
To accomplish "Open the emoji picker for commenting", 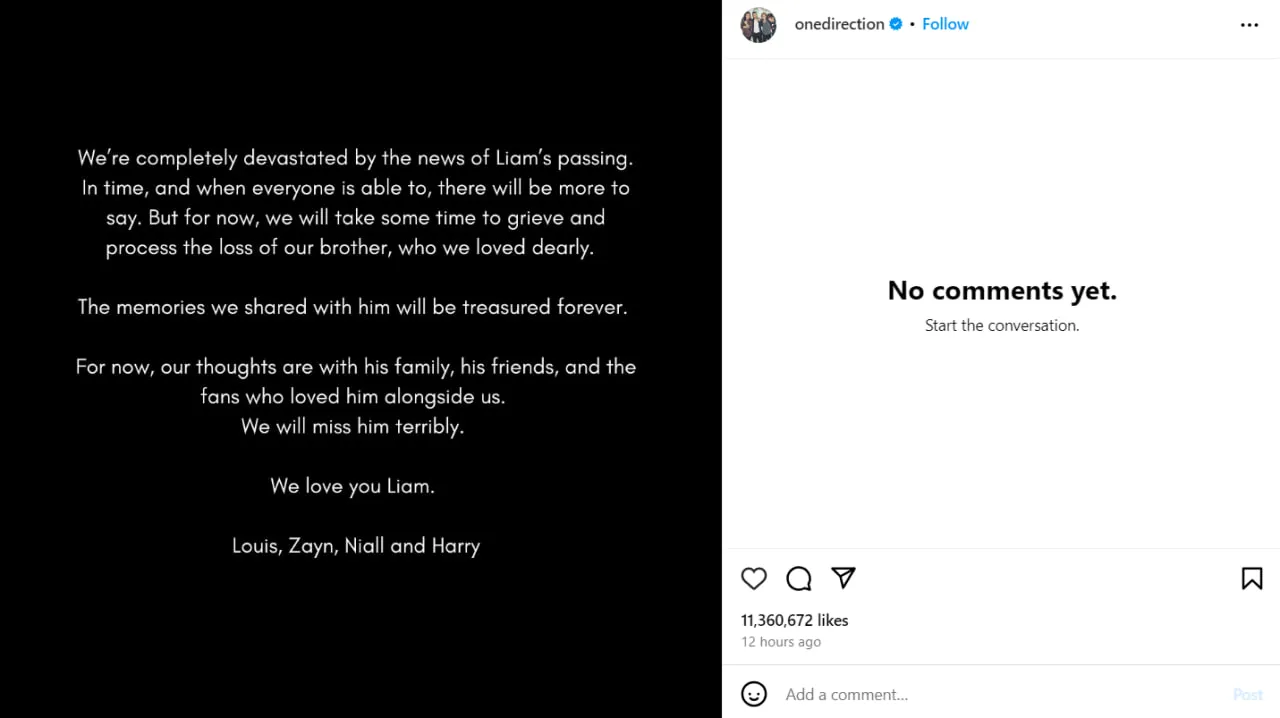I will tap(753, 693).
